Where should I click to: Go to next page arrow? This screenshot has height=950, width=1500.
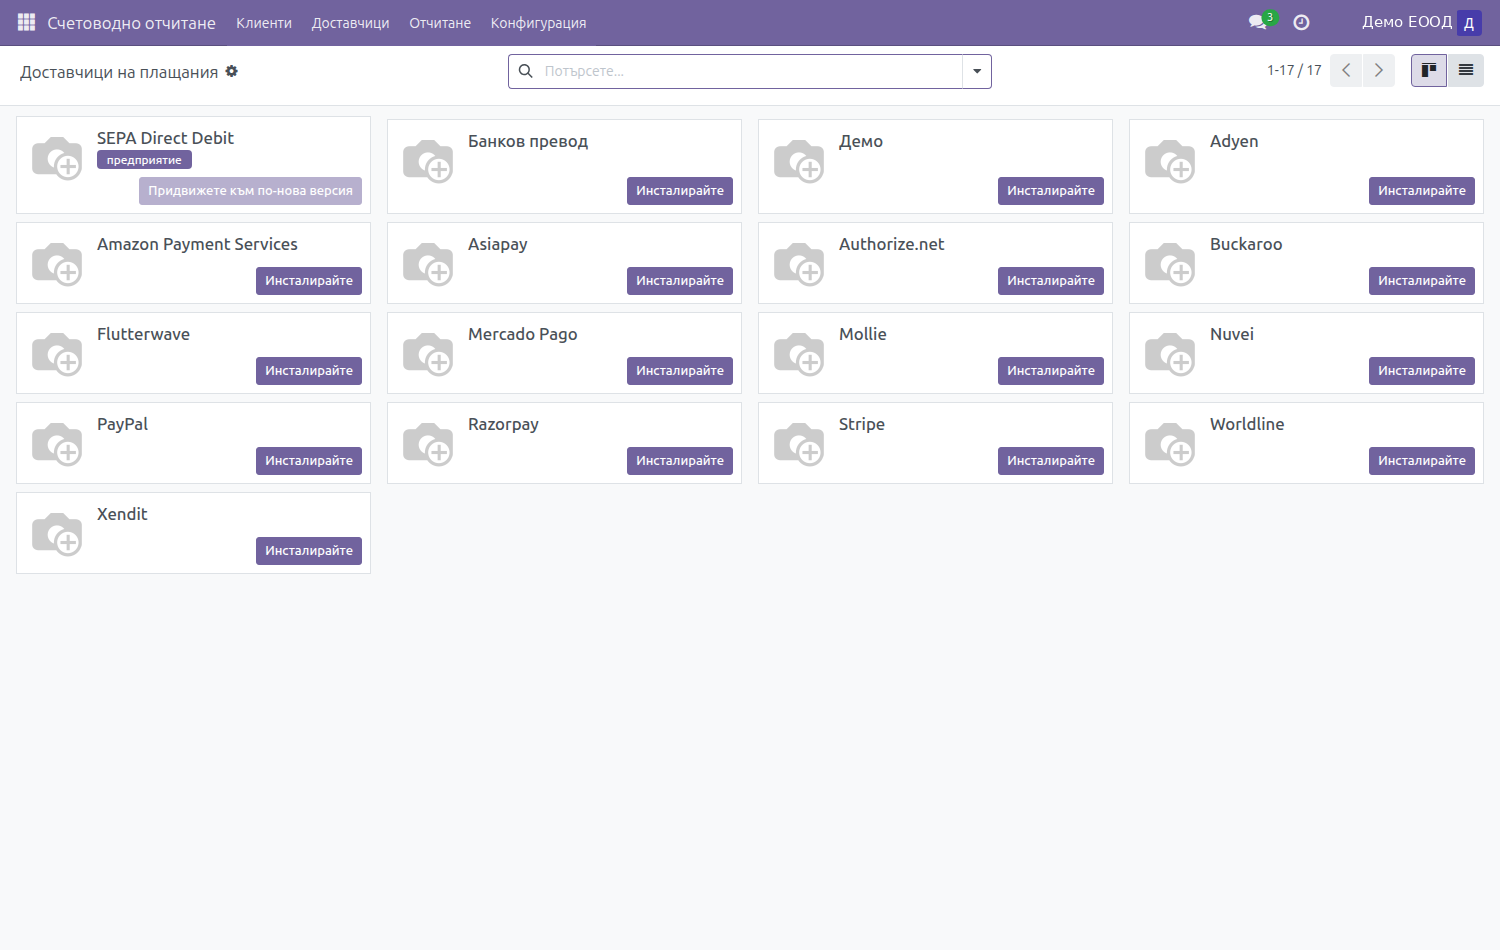1379,70
